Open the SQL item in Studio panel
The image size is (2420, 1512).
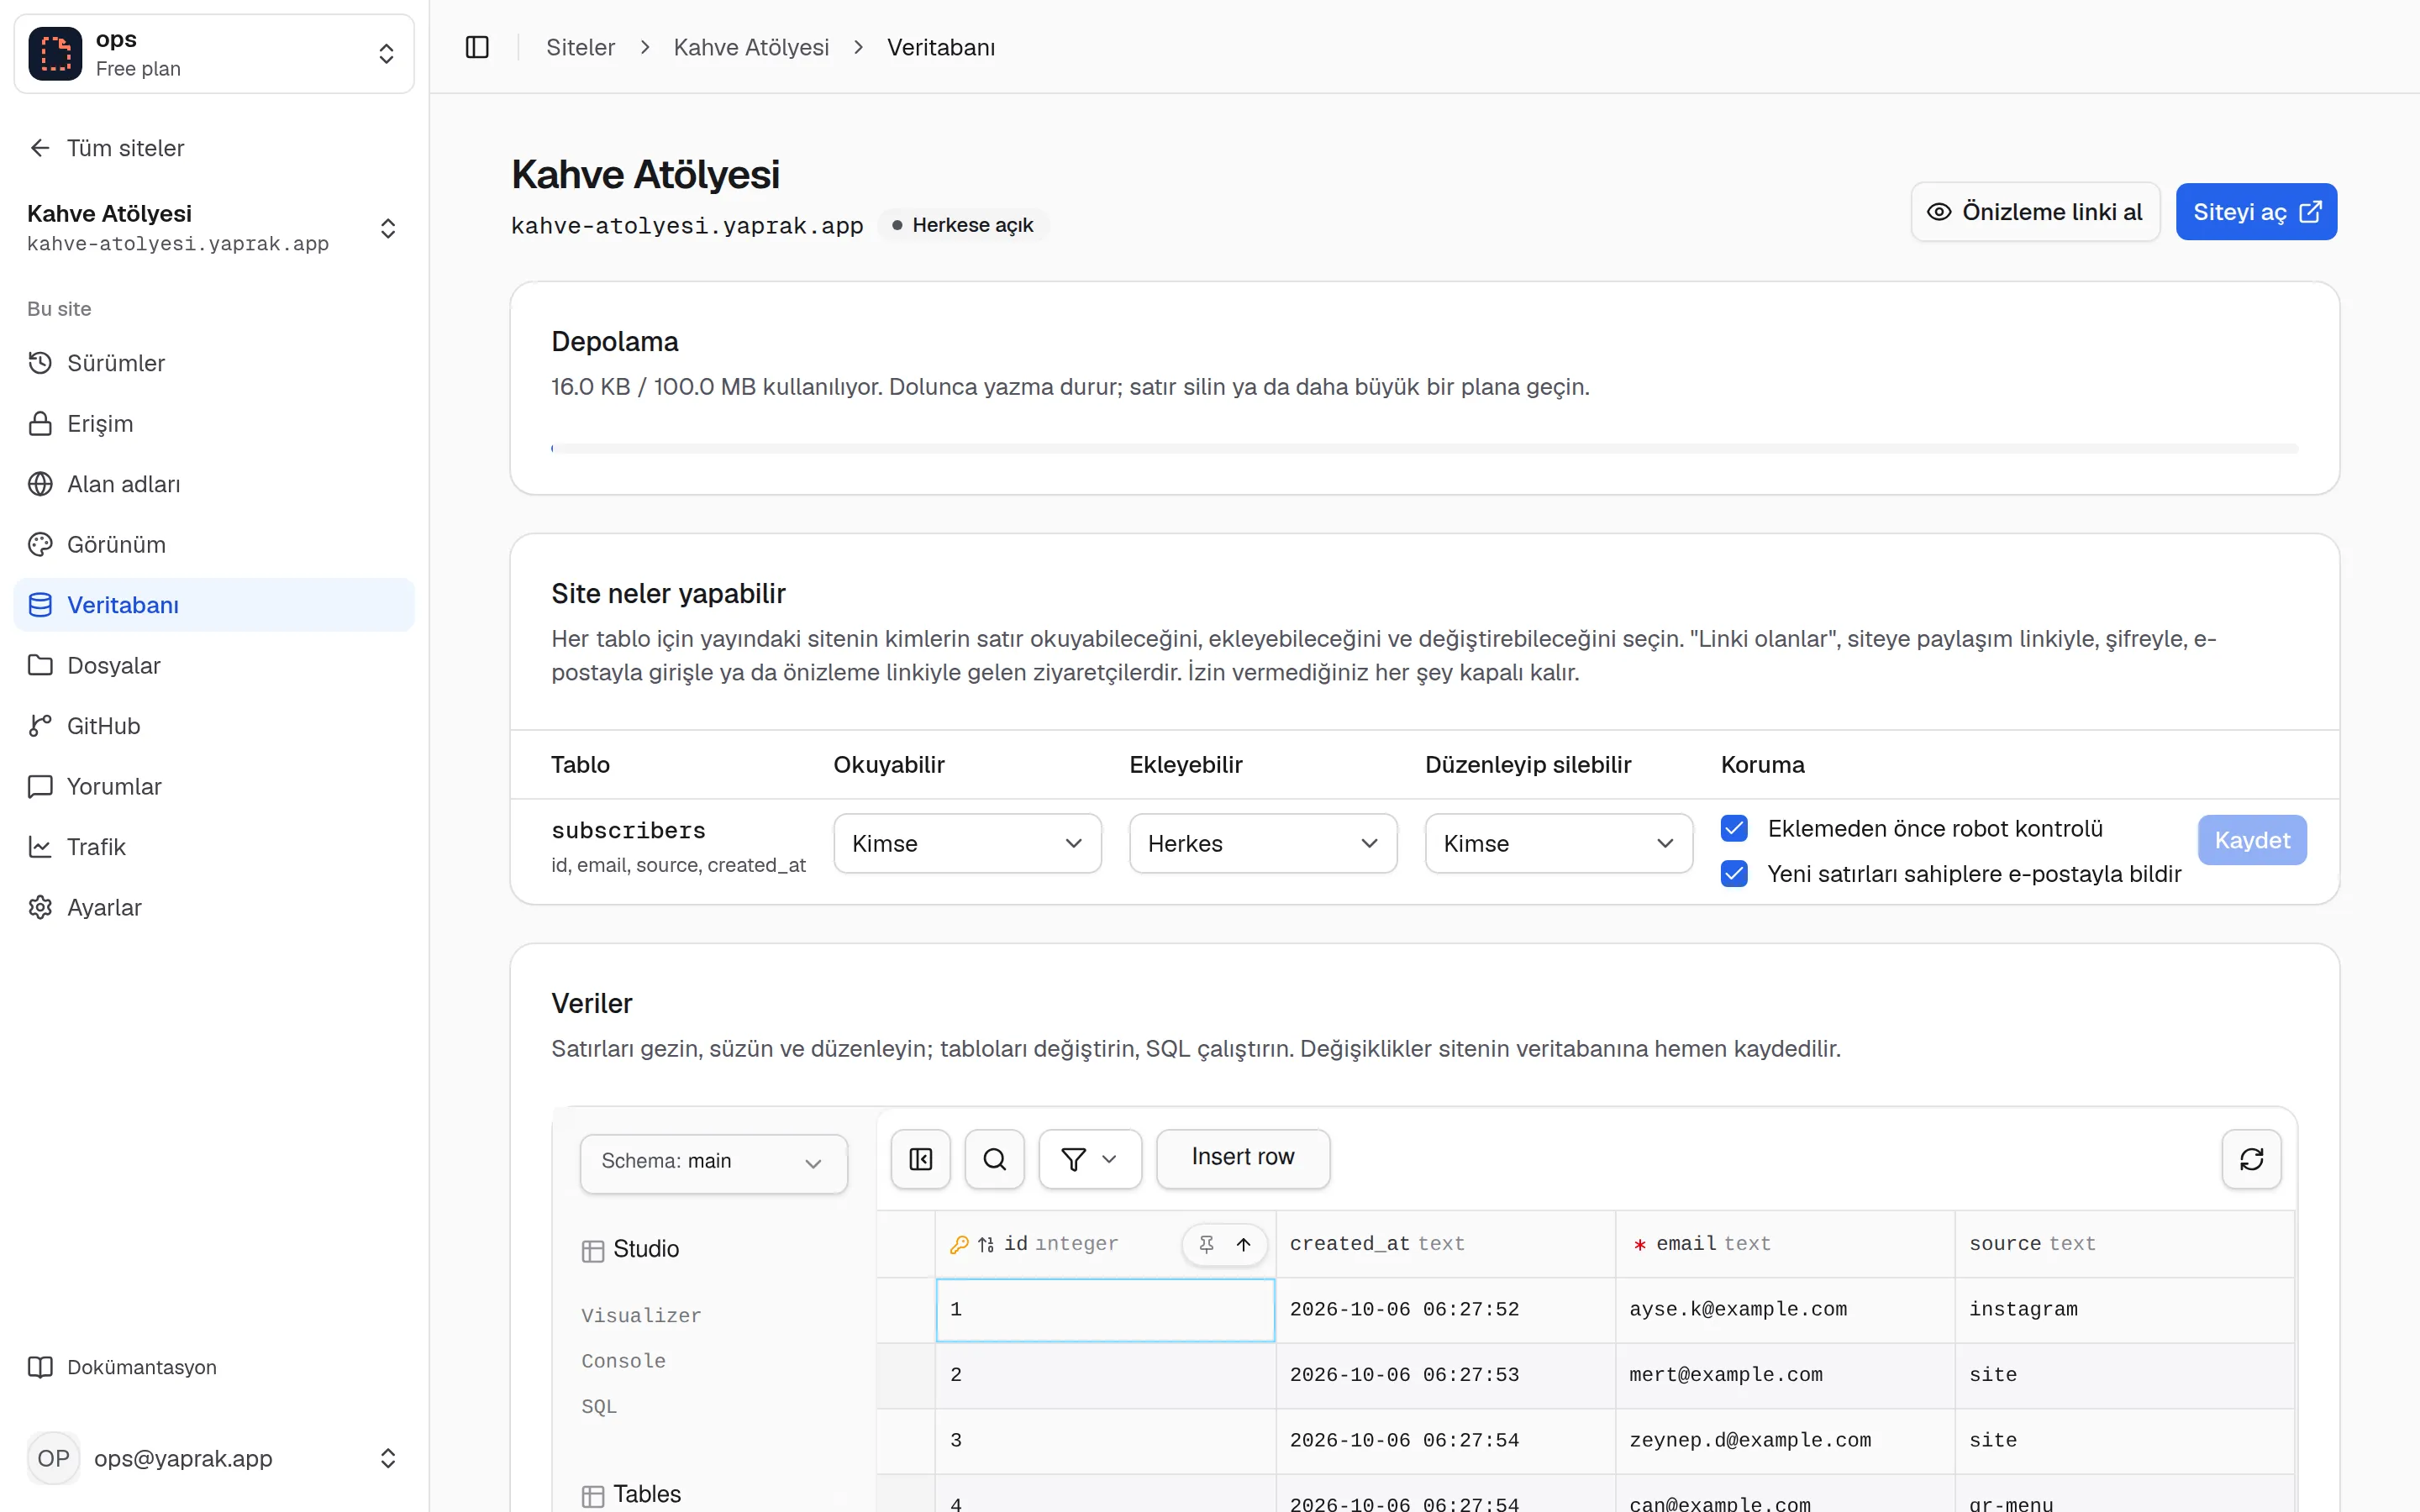point(599,1406)
